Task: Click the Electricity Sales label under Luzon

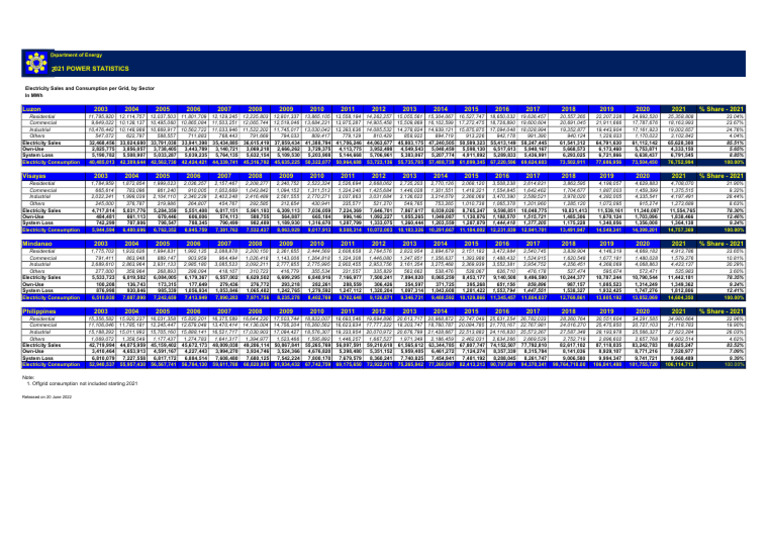Action: pos(42,142)
